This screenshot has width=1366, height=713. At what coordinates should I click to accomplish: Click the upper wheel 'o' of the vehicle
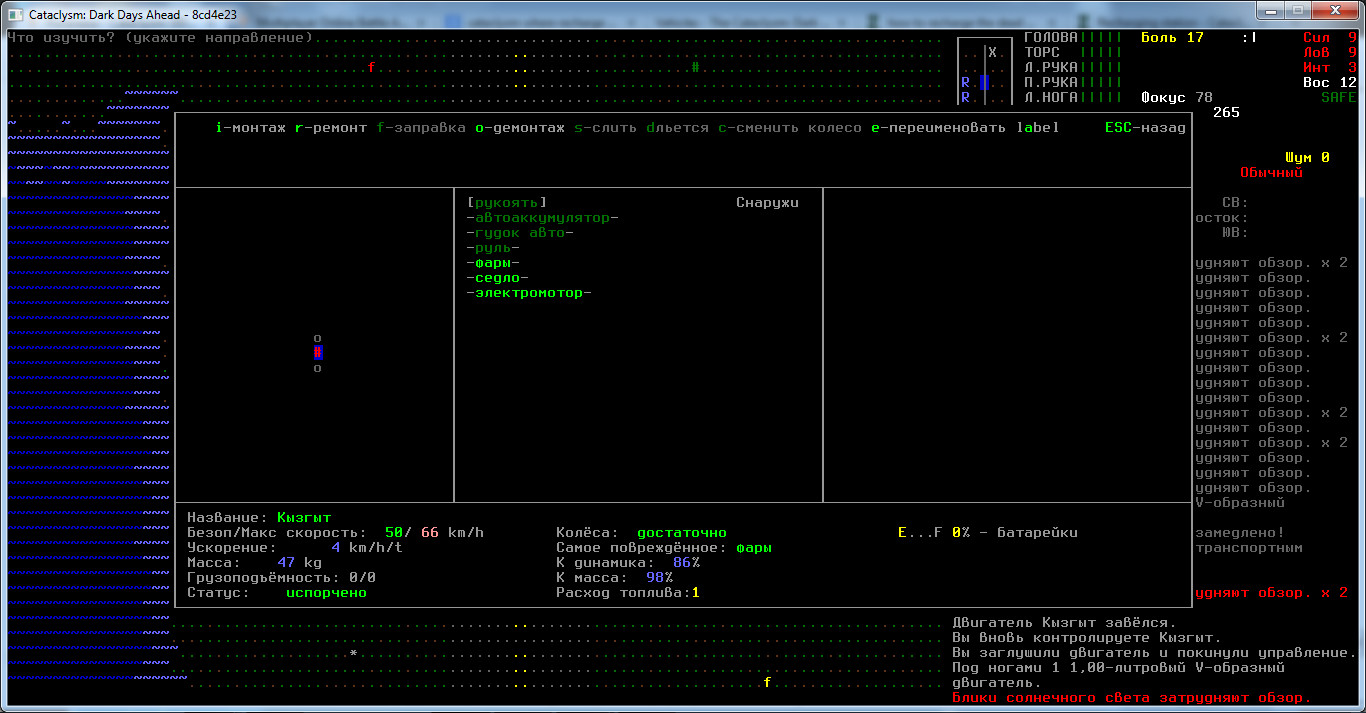tap(318, 338)
